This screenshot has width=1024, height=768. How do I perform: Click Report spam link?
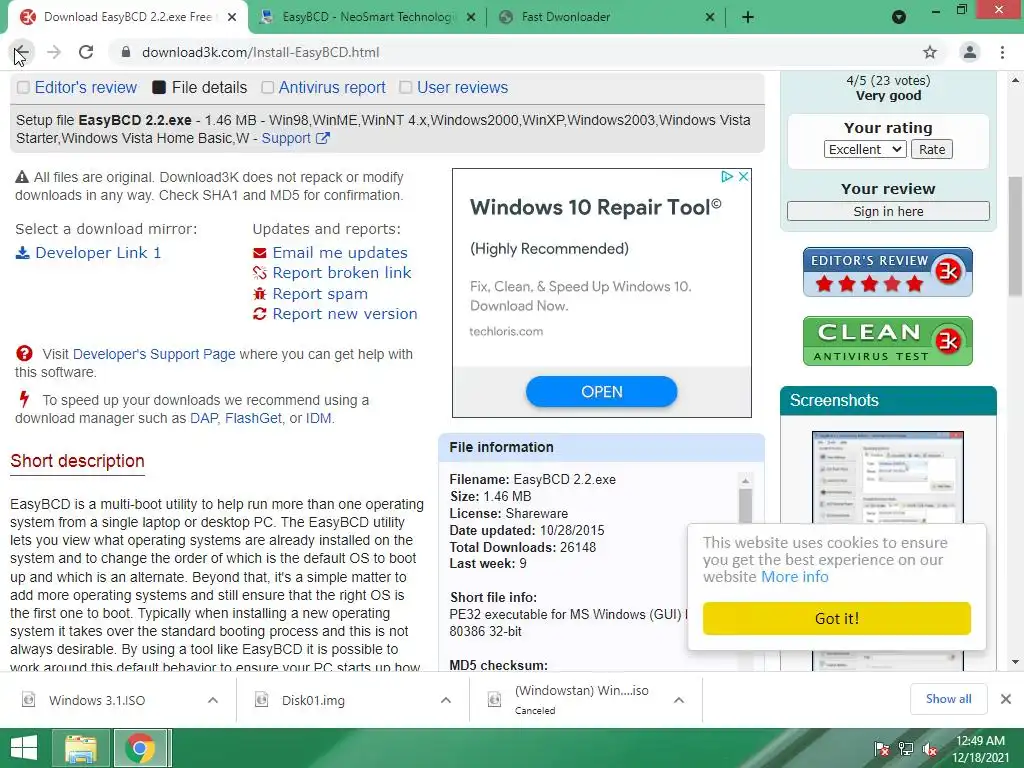click(320, 294)
